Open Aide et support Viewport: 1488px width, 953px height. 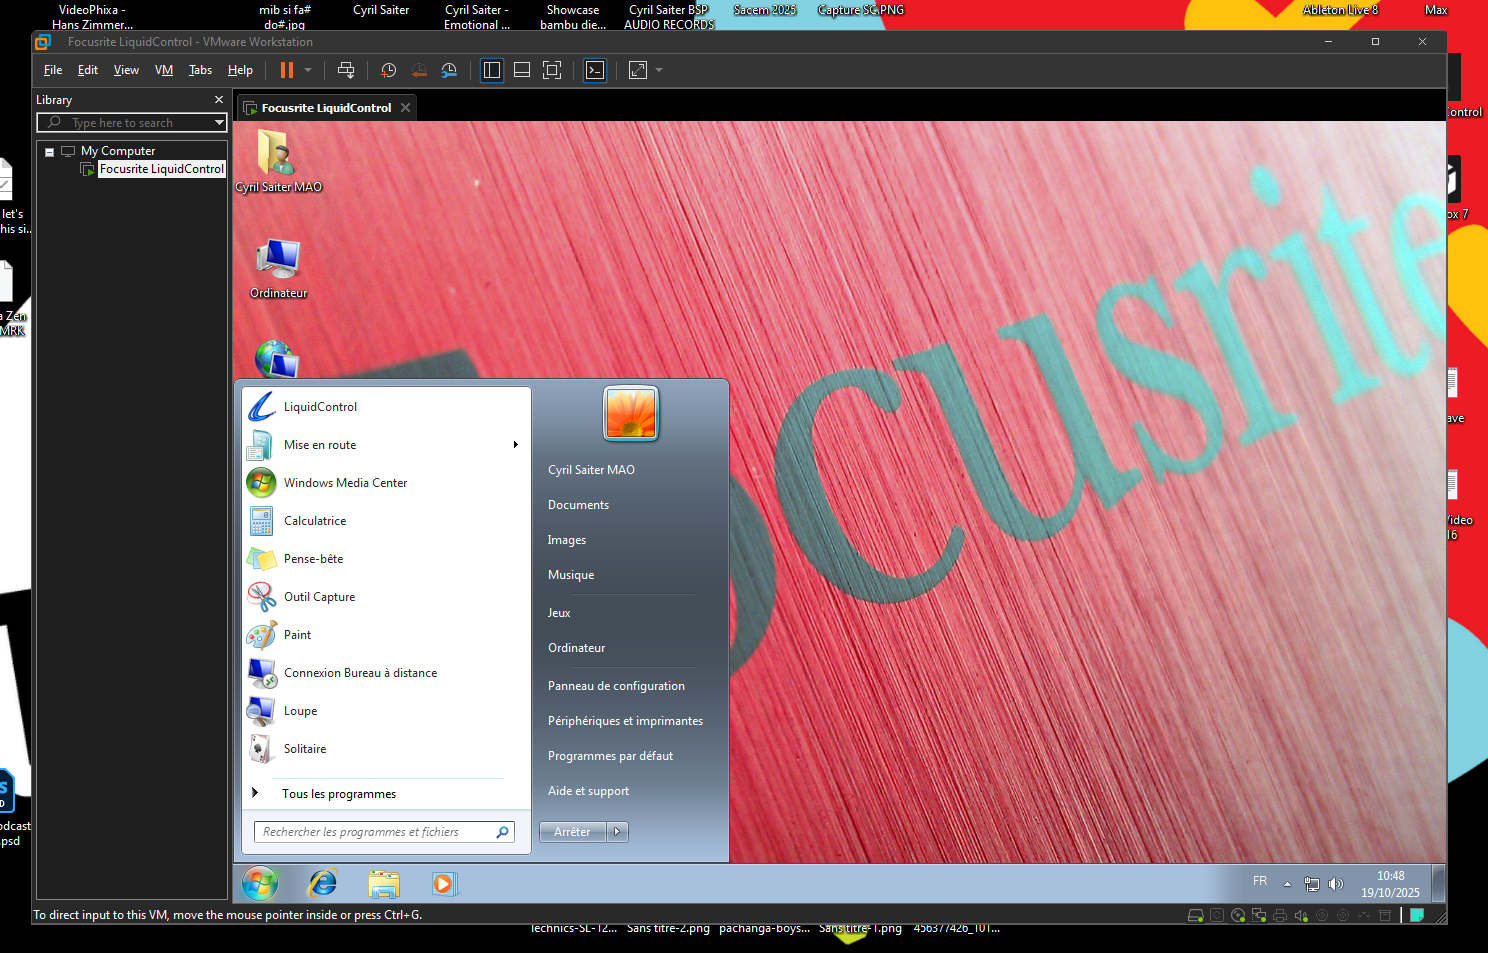[589, 791]
